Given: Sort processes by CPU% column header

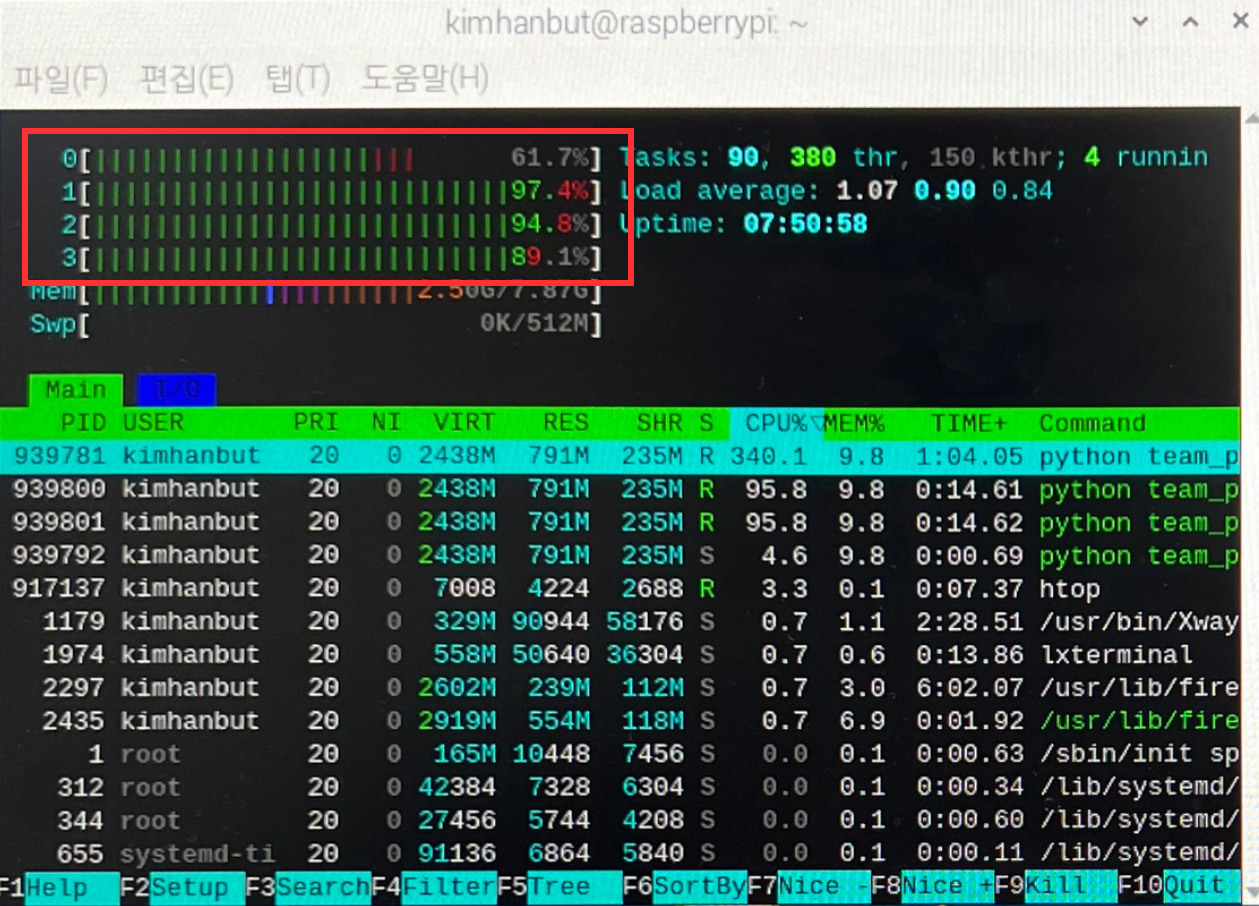Looking at the screenshot, I should pos(775,423).
